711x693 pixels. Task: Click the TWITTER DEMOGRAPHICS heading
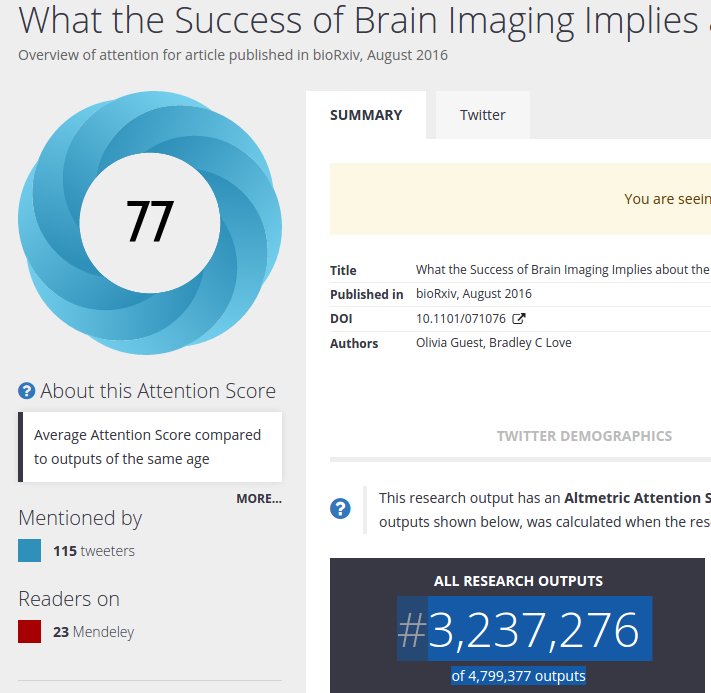pyautogui.click(x=584, y=436)
